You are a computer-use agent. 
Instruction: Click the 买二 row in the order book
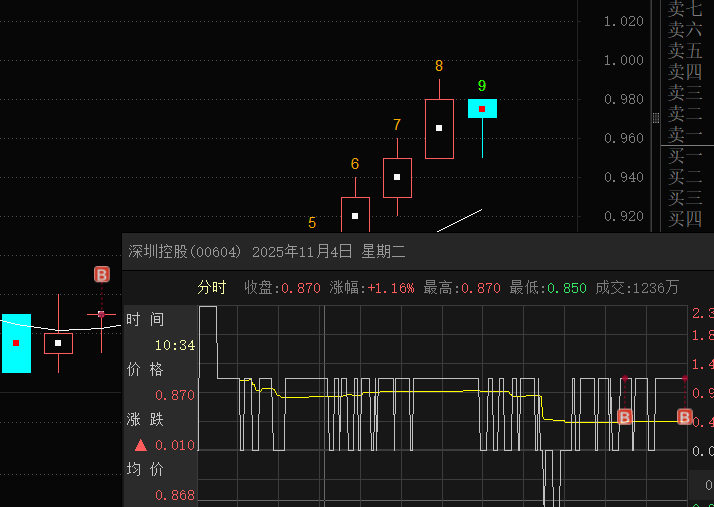(x=687, y=177)
